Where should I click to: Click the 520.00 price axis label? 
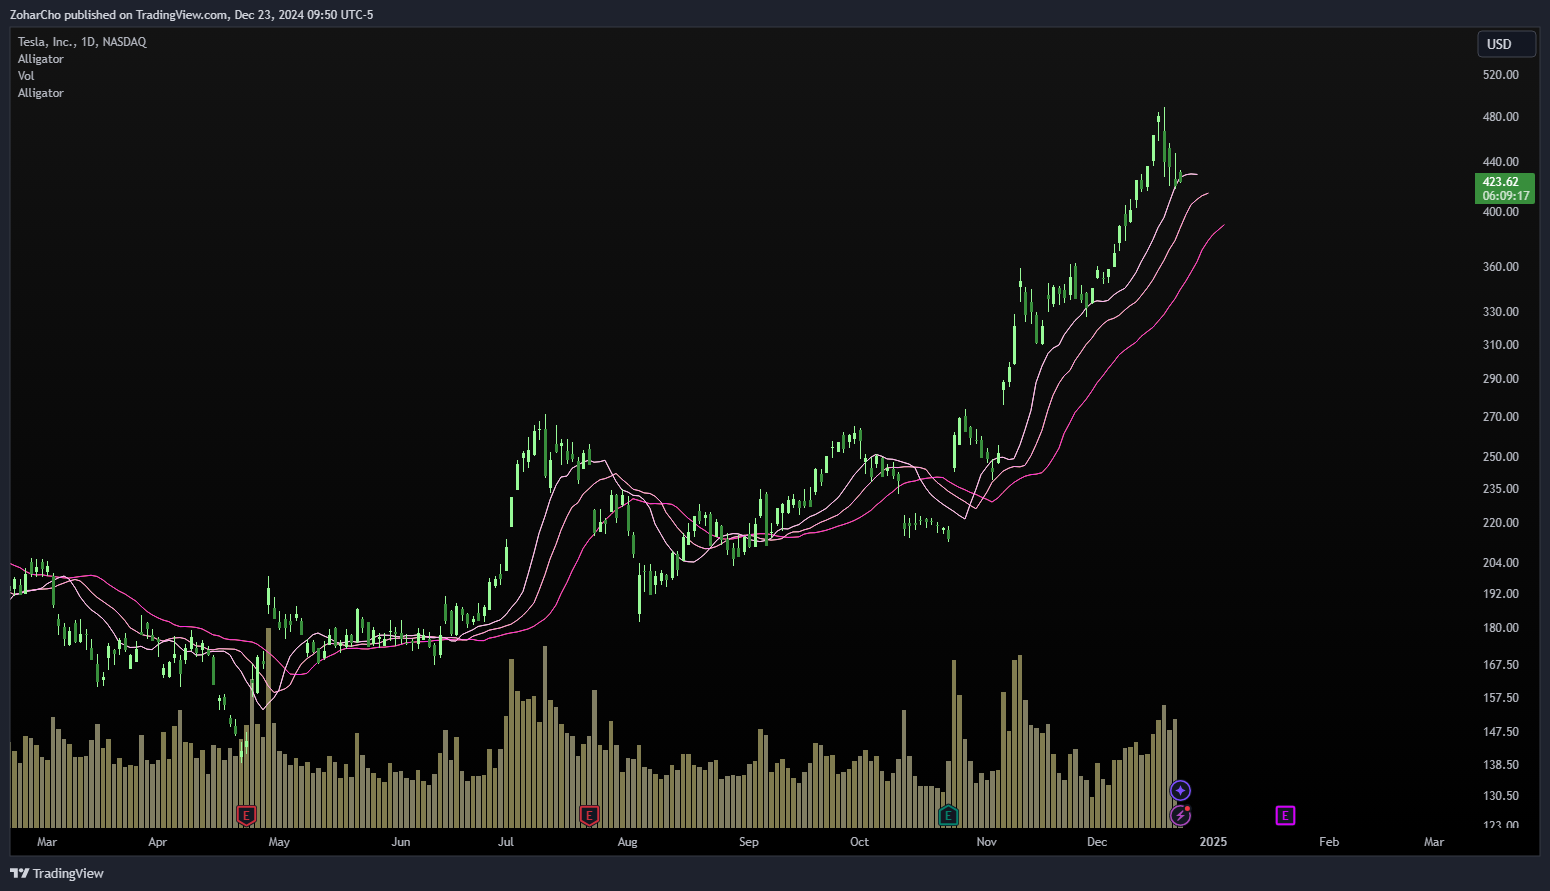pos(1500,75)
